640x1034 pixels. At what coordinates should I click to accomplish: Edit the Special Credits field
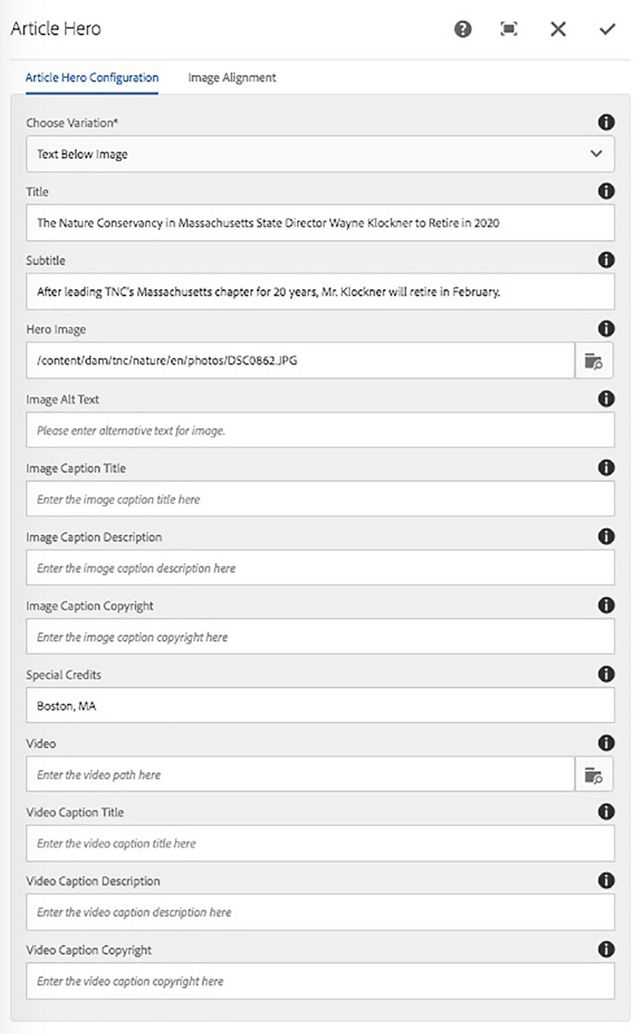[x=320, y=706]
